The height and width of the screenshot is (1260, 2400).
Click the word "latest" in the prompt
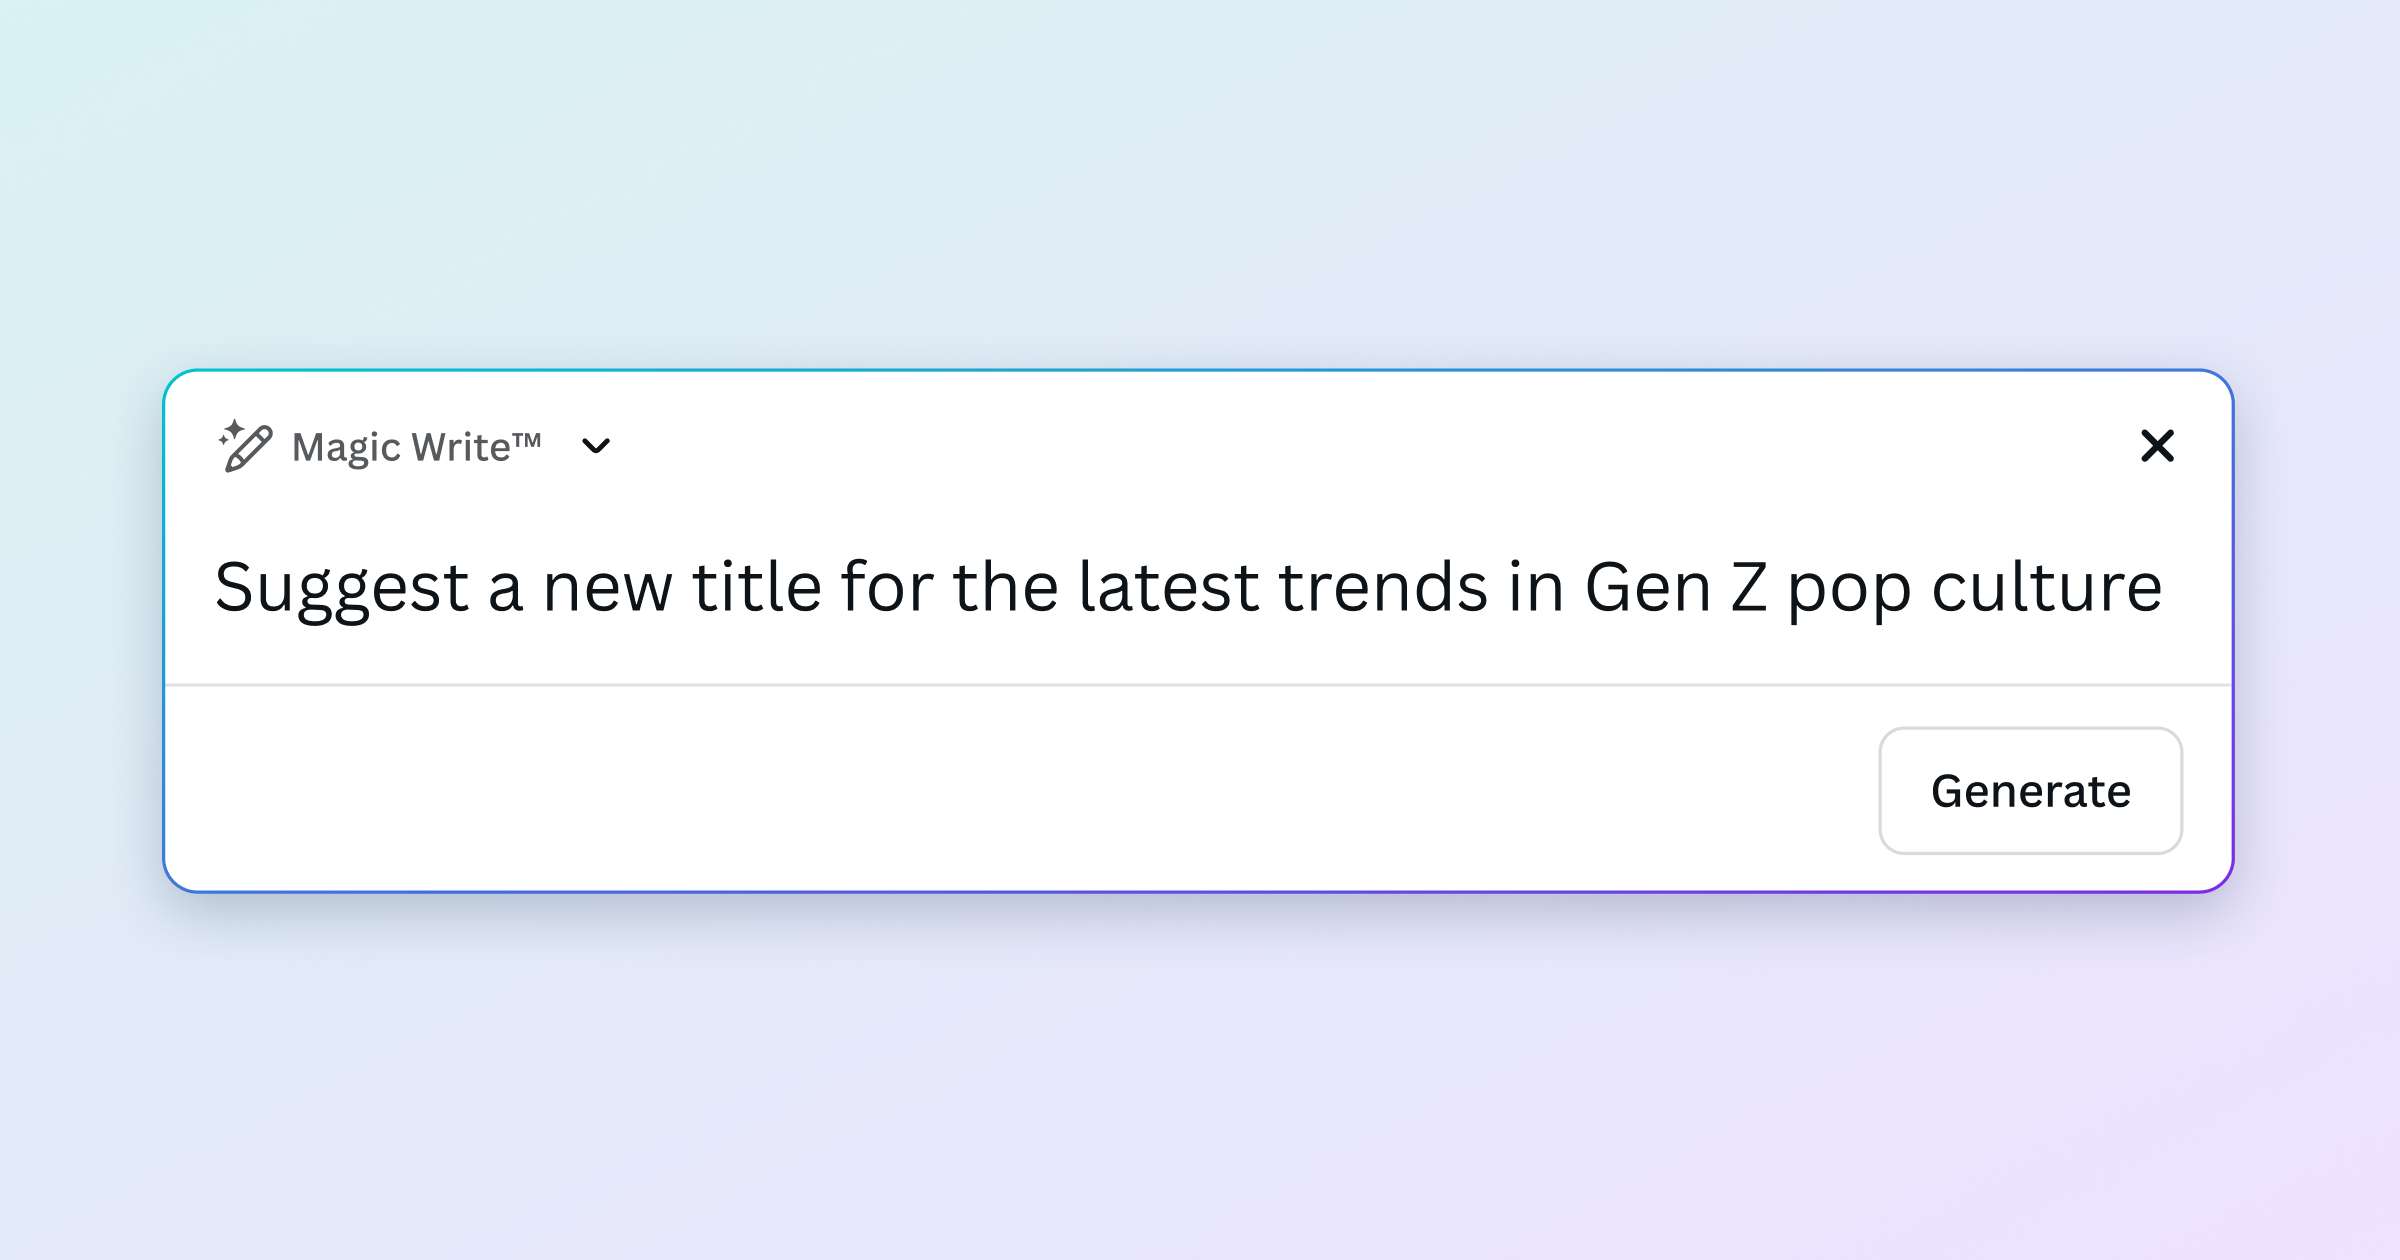[x=1168, y=586]
